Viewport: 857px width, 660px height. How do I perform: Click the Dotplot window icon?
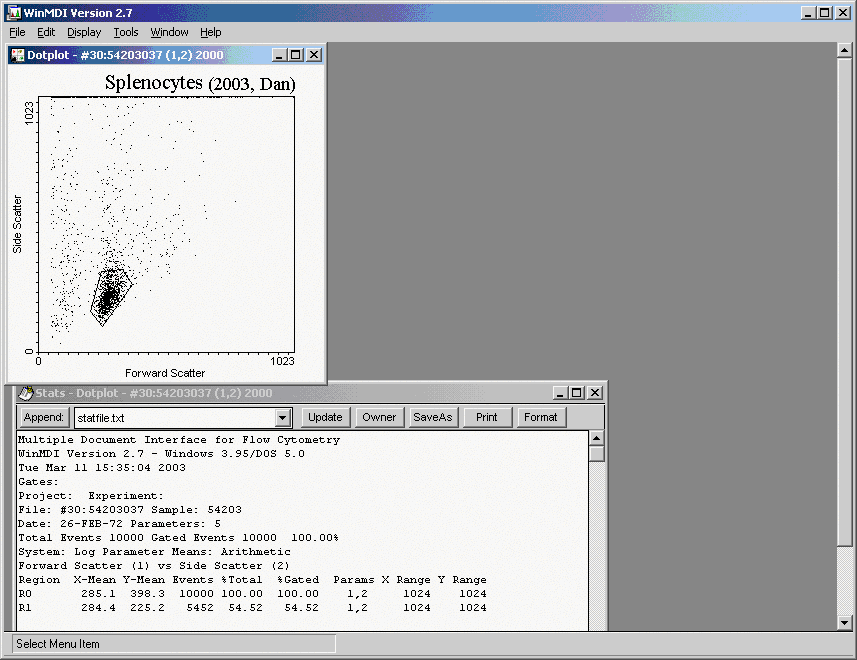18,55
